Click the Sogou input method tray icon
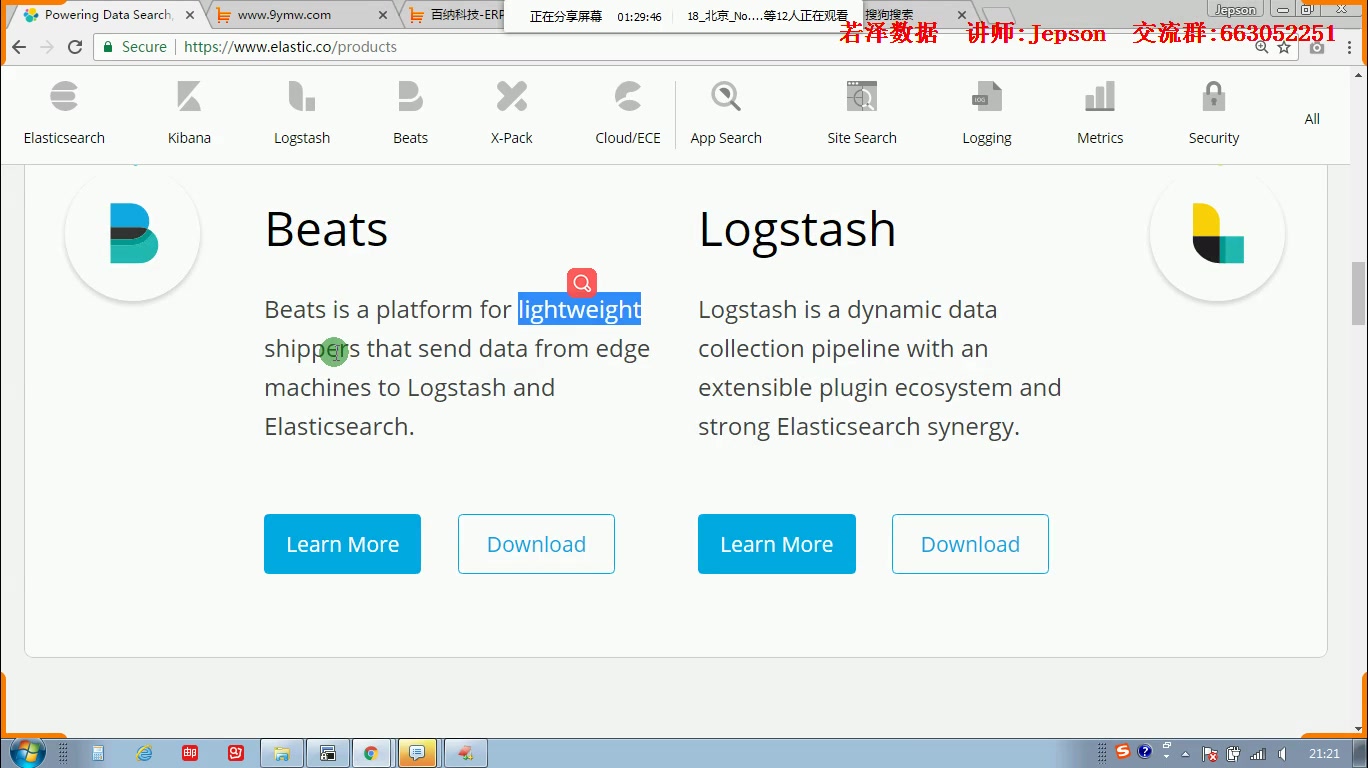Viewport: 1368px width, 768px height. 1123,752
